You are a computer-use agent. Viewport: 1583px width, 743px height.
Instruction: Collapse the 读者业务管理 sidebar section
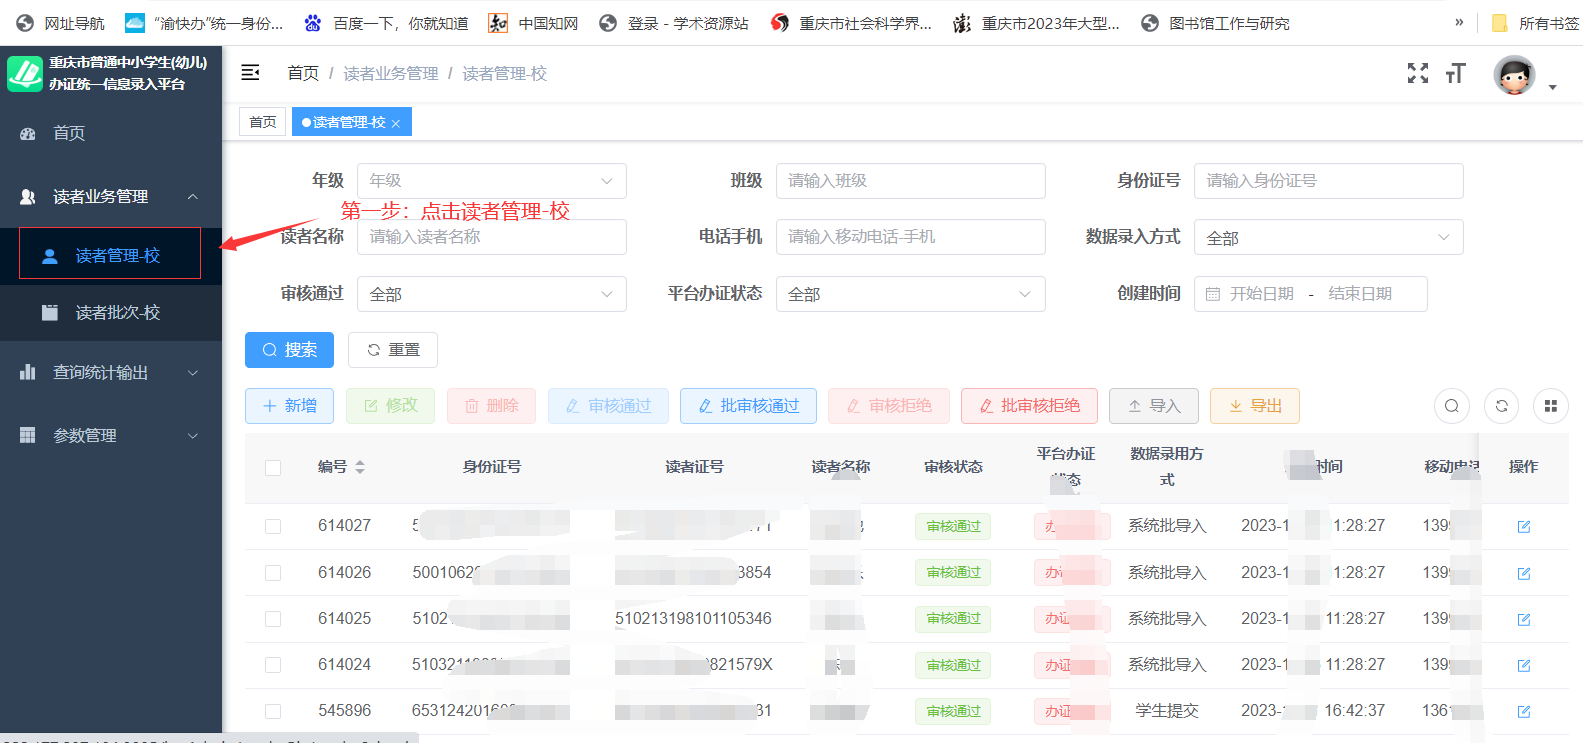point(111,196)
